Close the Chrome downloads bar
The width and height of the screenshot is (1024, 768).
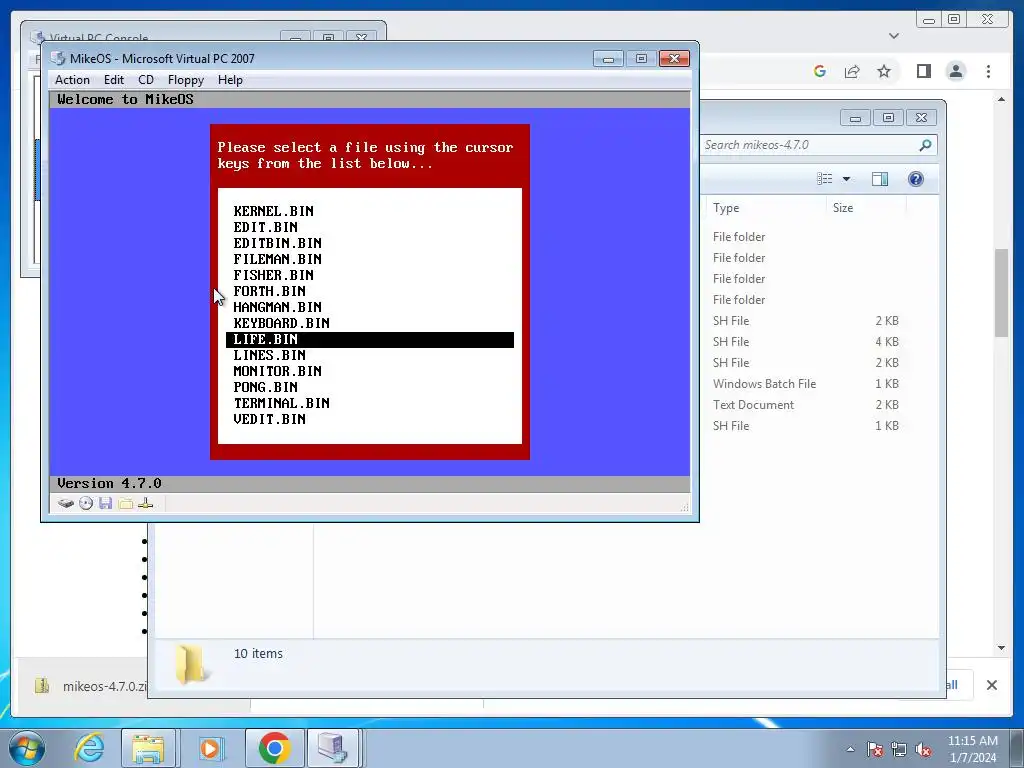click(991, 685)
